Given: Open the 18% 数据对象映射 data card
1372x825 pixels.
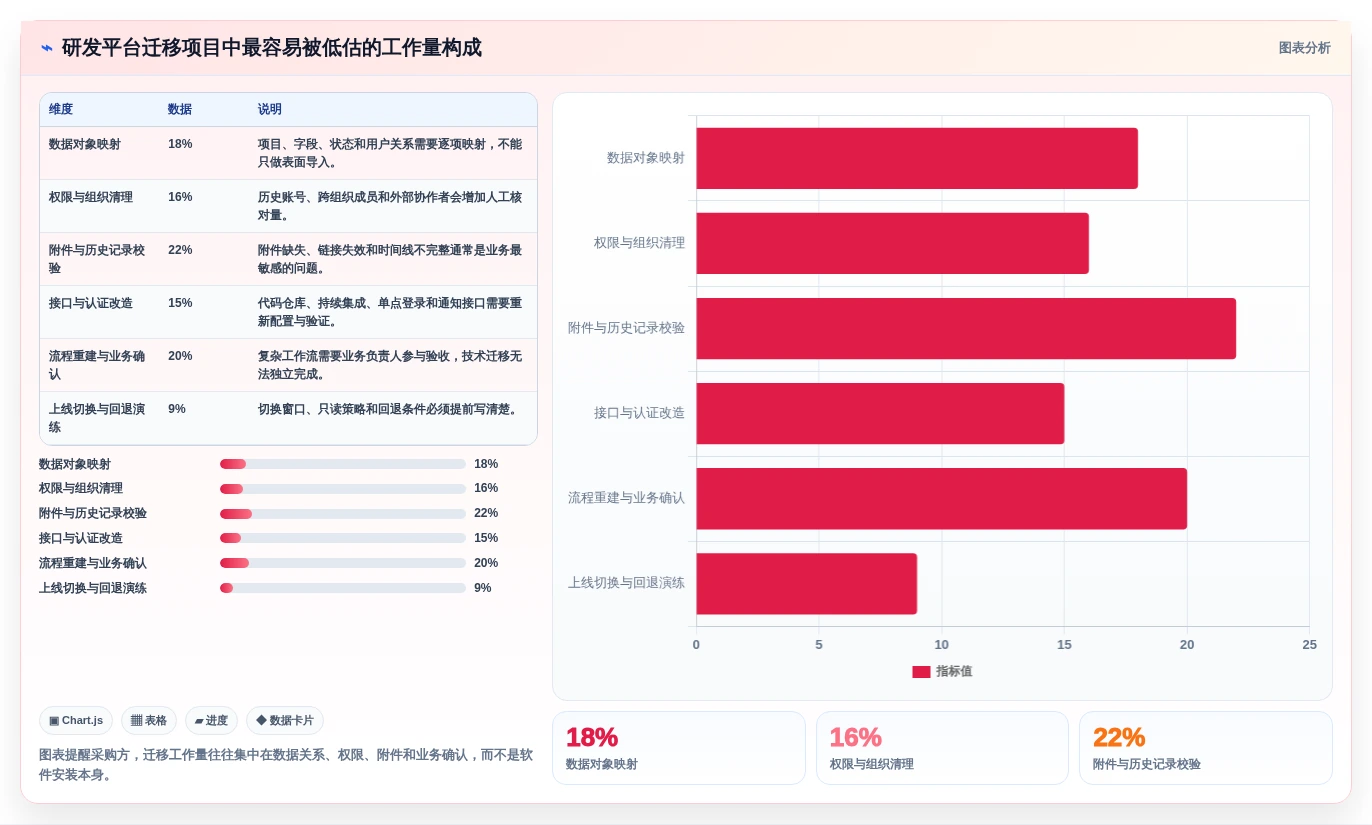Looking at the screenshot, I should point(678,748).
